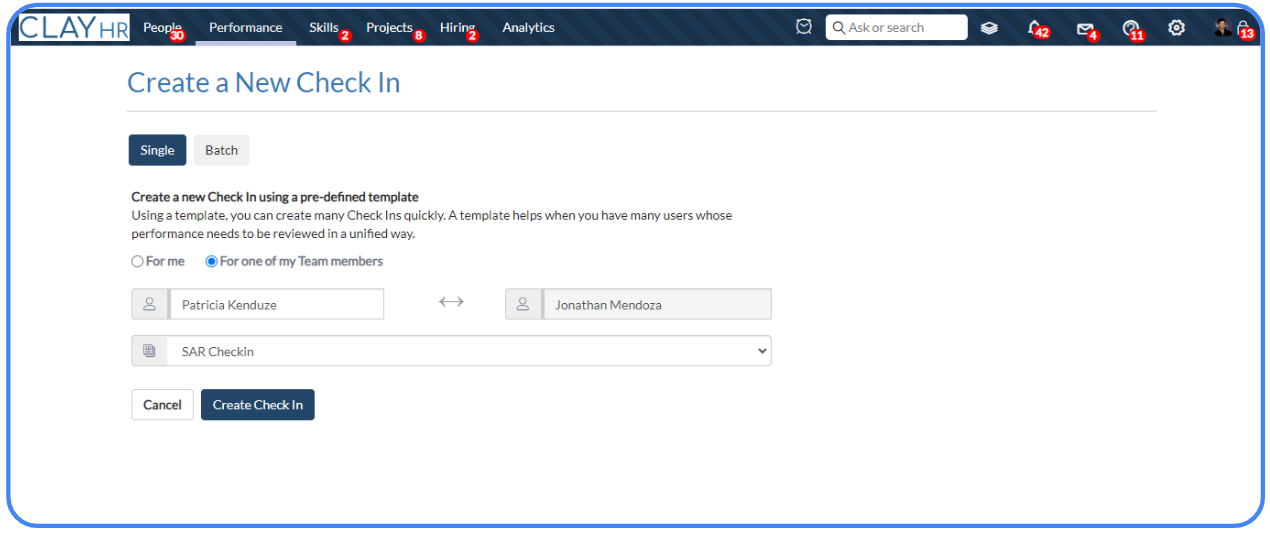The image size is (1270, 533).
Task: Click the Jonathan Mendoza name field
Action: pos(657,304)
